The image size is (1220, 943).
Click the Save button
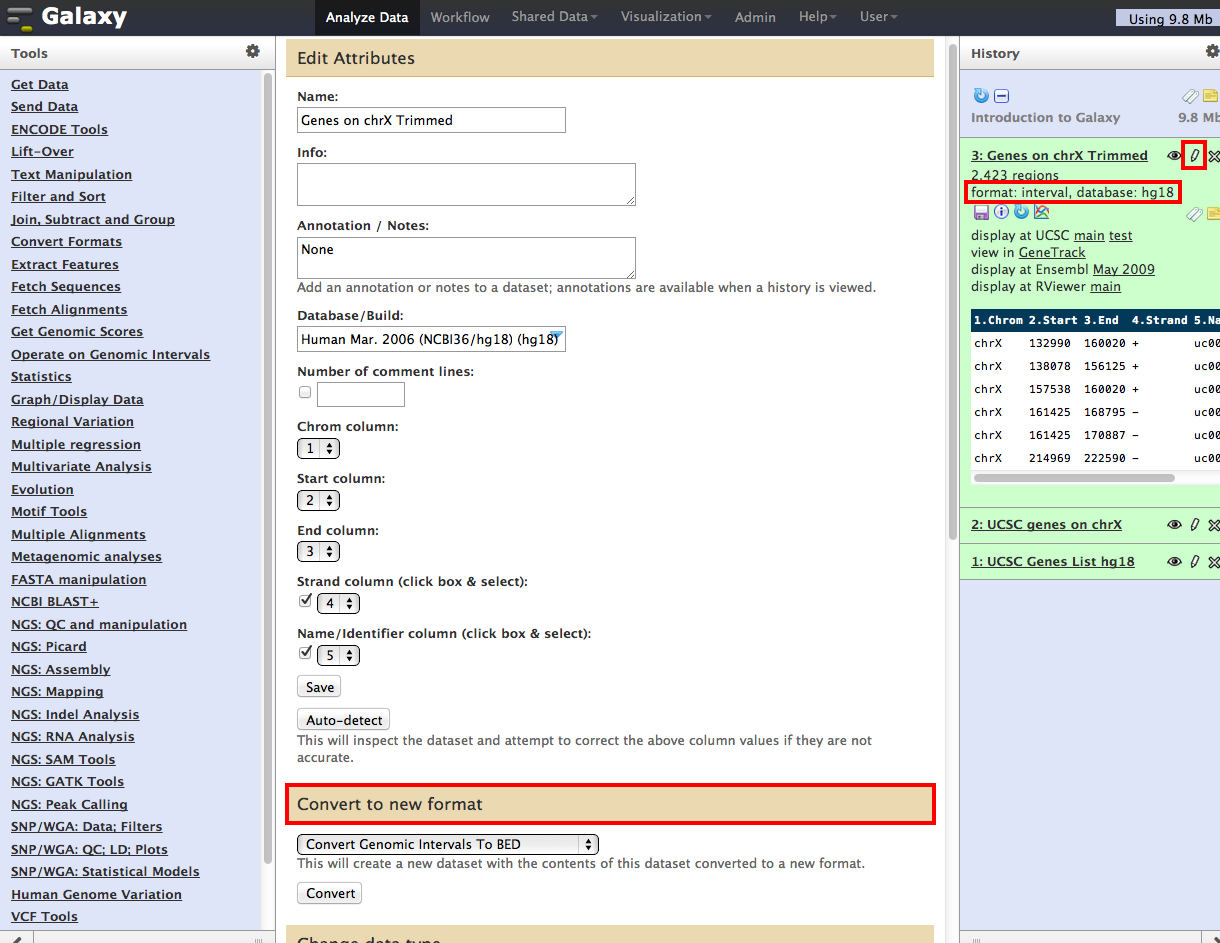point(320,687)
